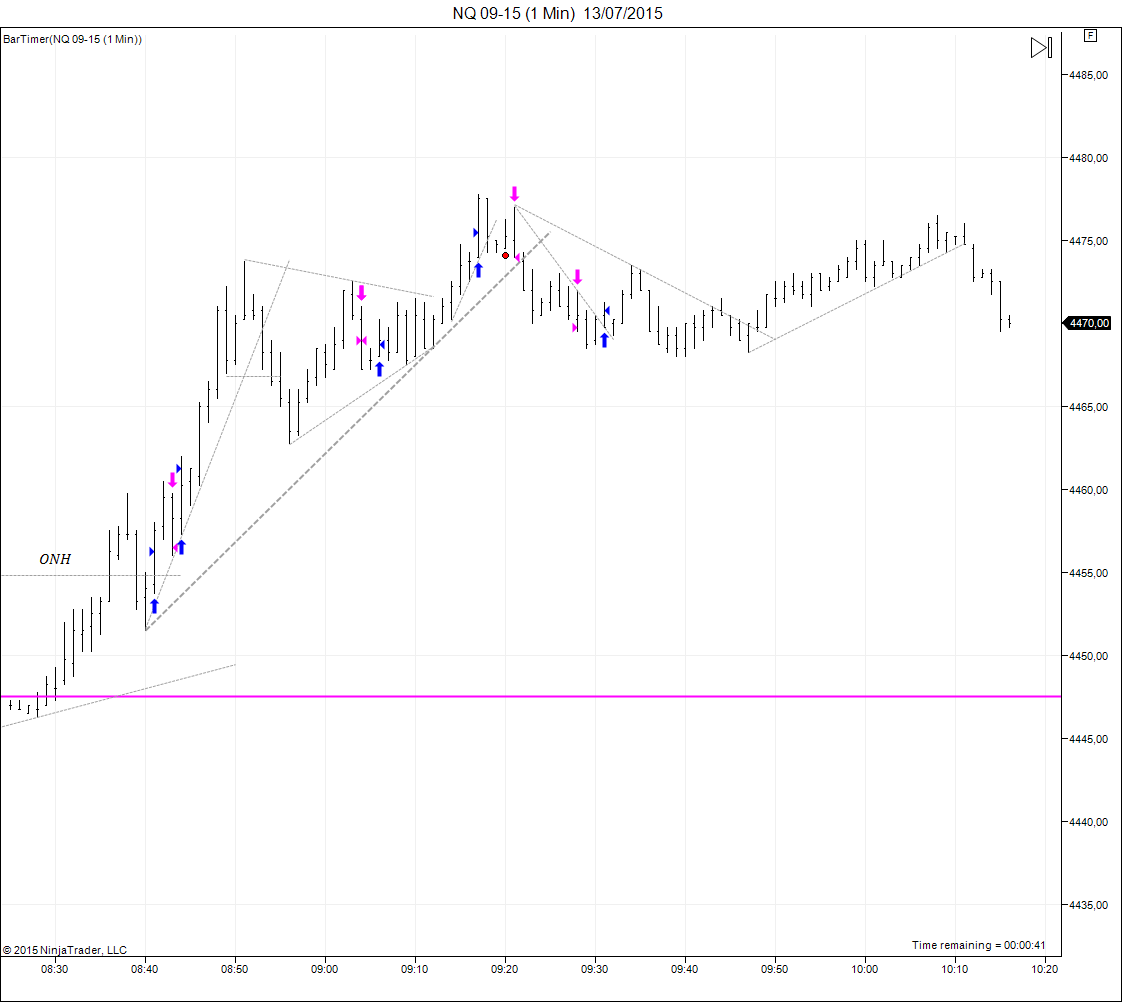This screenshot has height=1002, width=1122.
Task: Select the blue up arrow near the 09:31 bar
Action: 604,340
